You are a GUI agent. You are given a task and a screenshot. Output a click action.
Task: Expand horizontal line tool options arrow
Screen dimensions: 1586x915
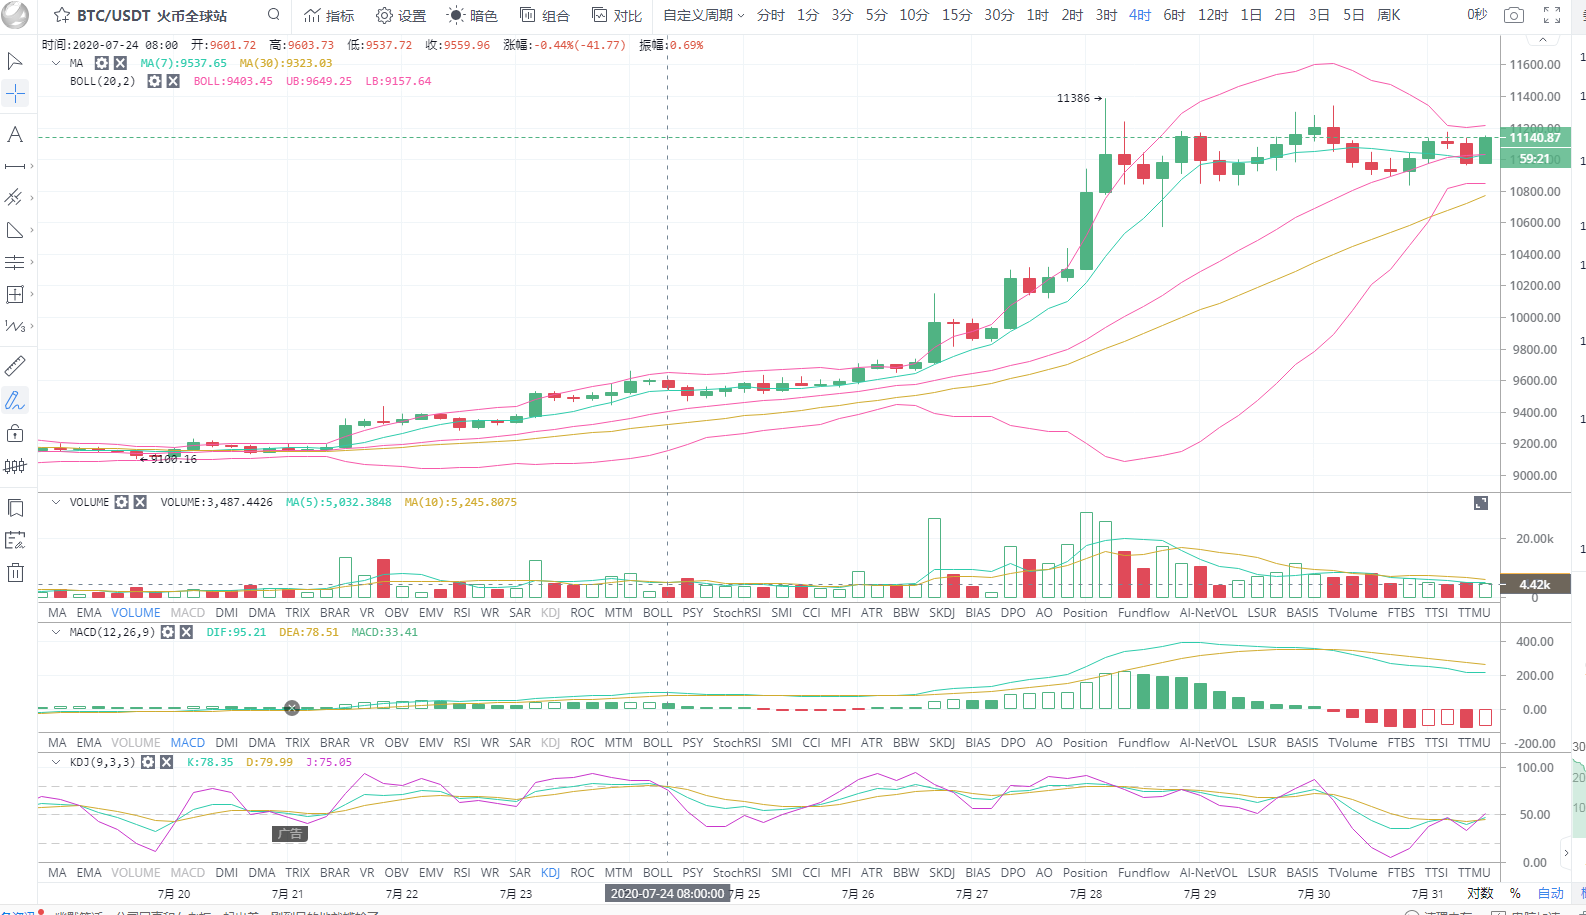(32, 166)
